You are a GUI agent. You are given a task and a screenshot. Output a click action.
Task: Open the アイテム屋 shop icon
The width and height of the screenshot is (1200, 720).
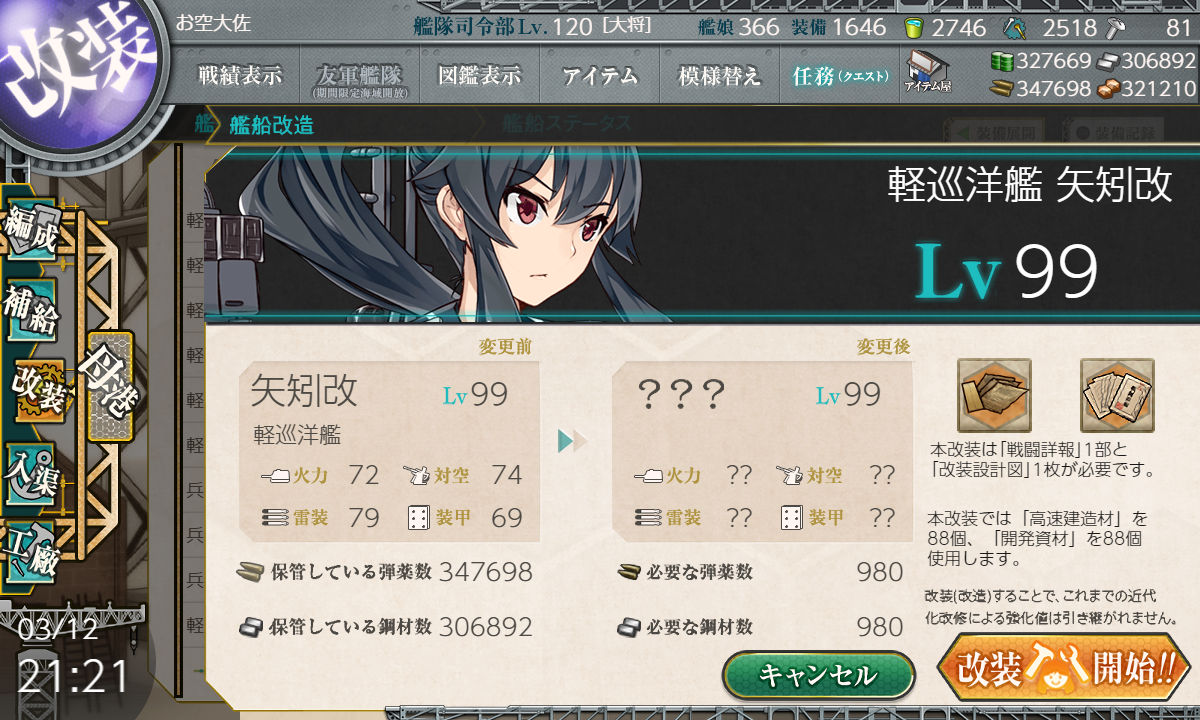[x=927, y=71]
